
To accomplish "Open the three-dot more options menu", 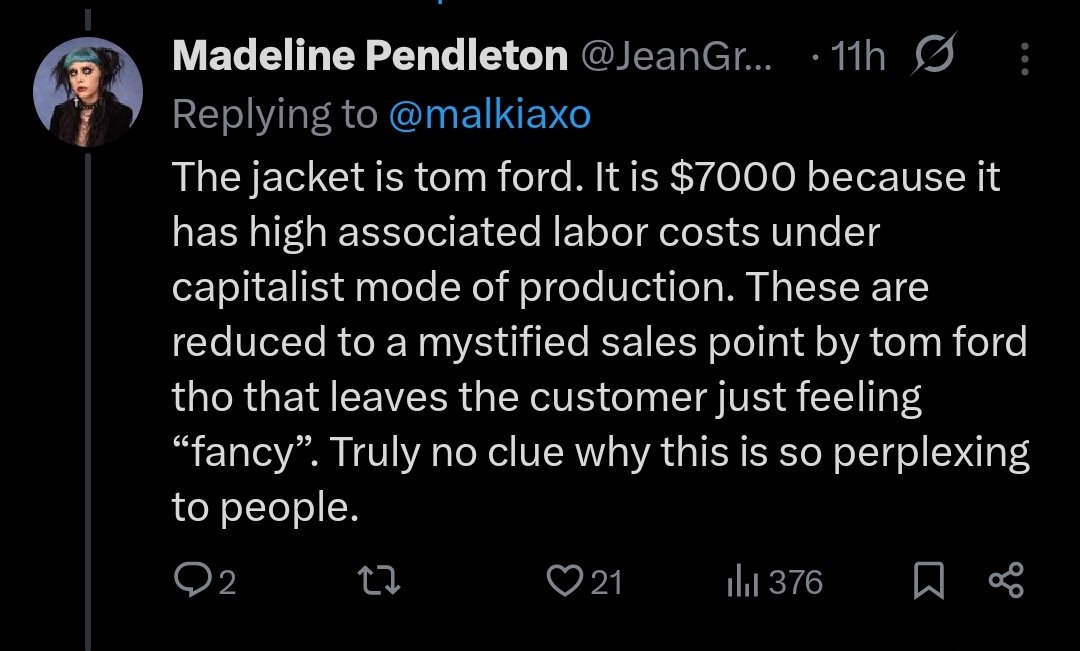I will [1024, 62].
